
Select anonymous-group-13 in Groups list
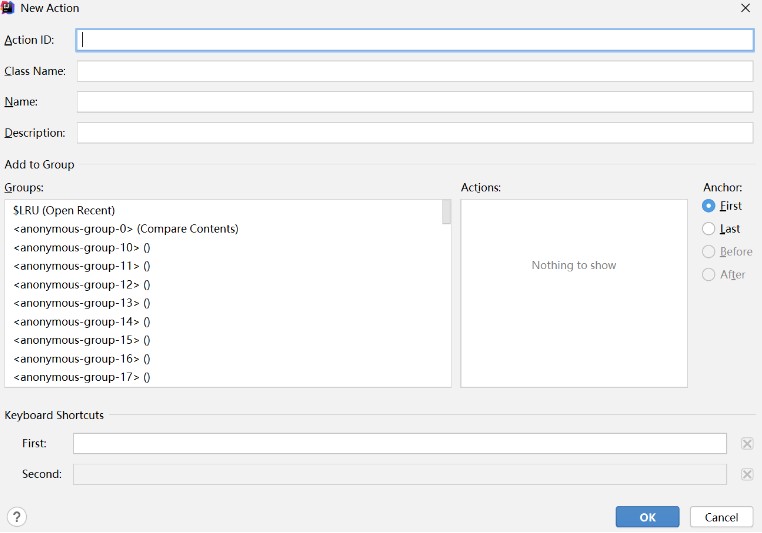[x=82, y=303]
